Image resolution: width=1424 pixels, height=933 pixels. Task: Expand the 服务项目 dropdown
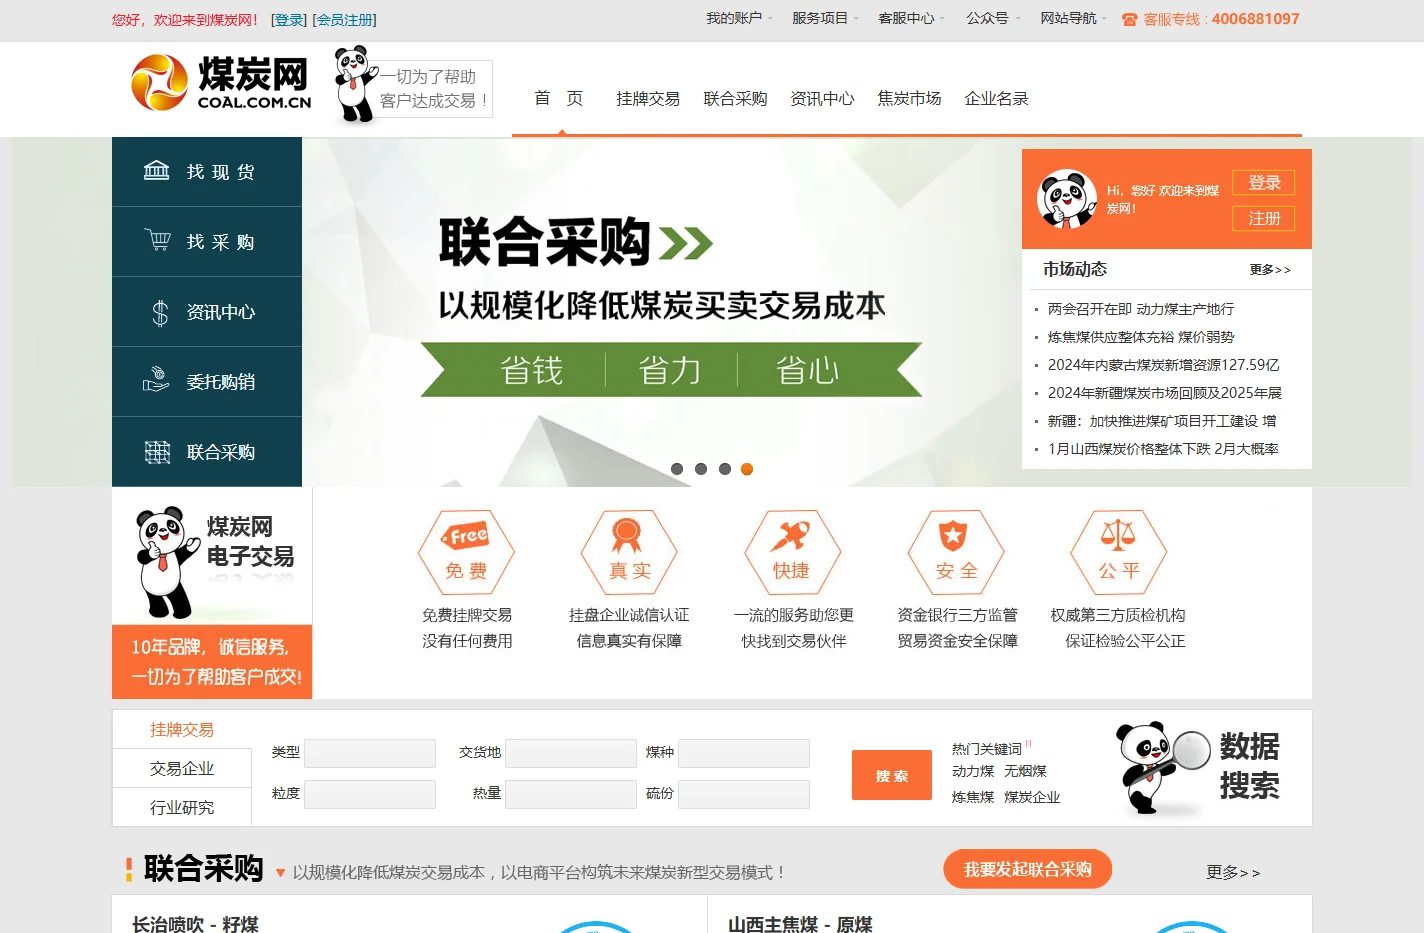825,18
